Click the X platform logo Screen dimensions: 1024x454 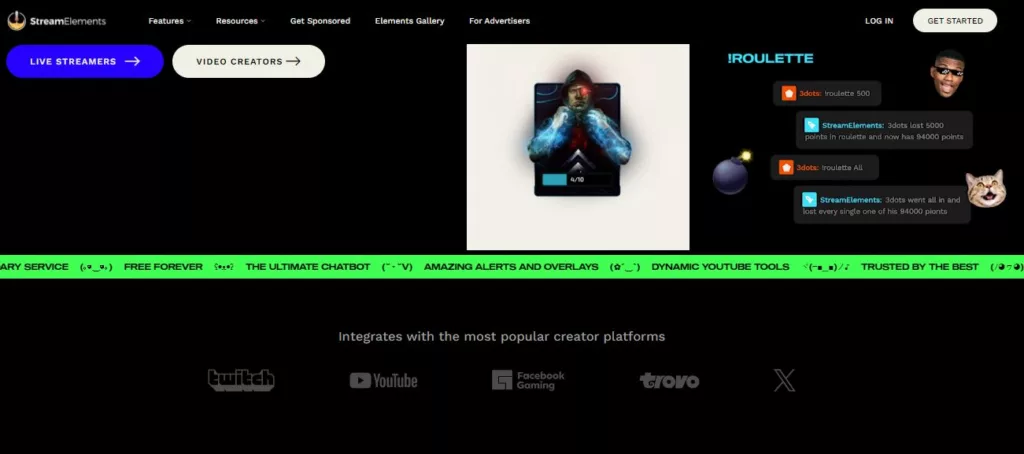(x=784, y=380)
